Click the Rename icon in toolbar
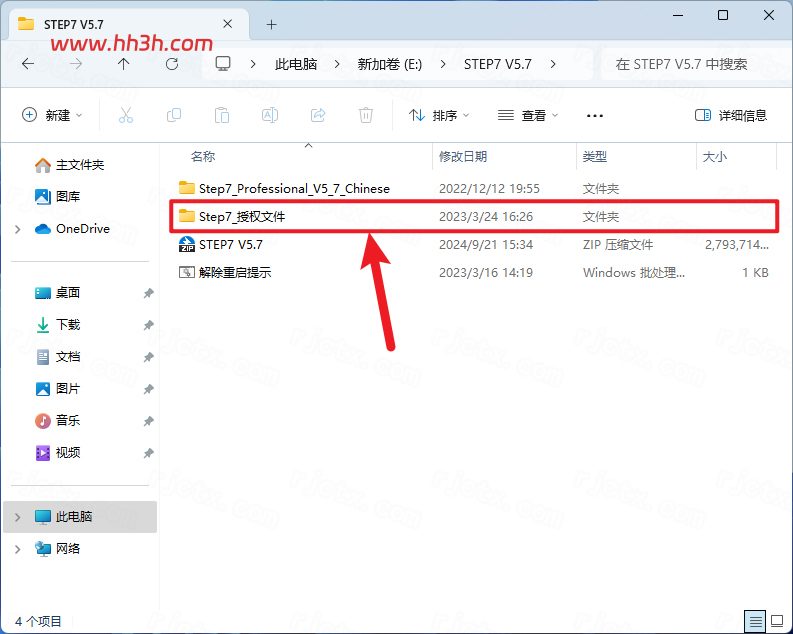 pyautogui.click(x=270, y=115)
